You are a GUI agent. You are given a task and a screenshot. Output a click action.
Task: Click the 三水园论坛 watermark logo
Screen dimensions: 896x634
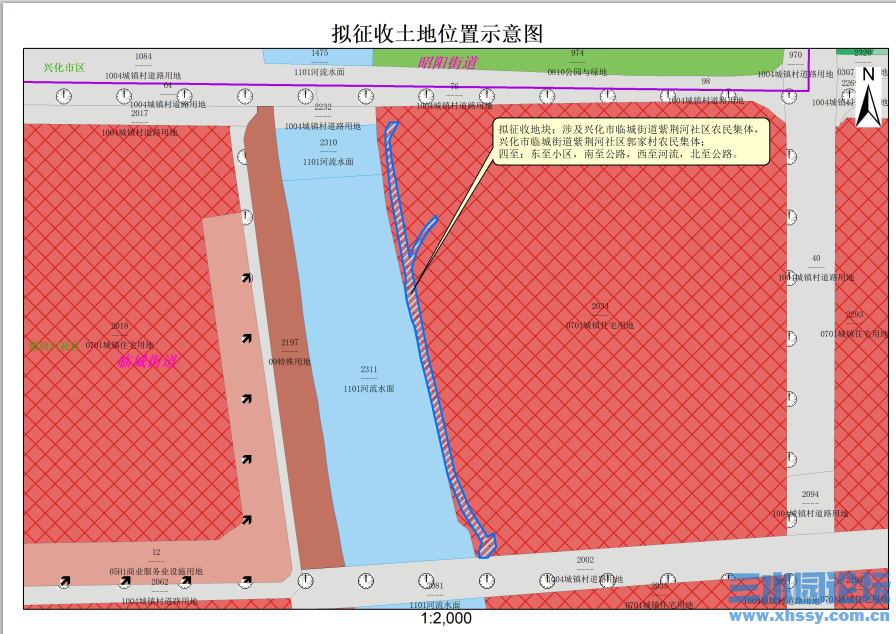point(808,589)
